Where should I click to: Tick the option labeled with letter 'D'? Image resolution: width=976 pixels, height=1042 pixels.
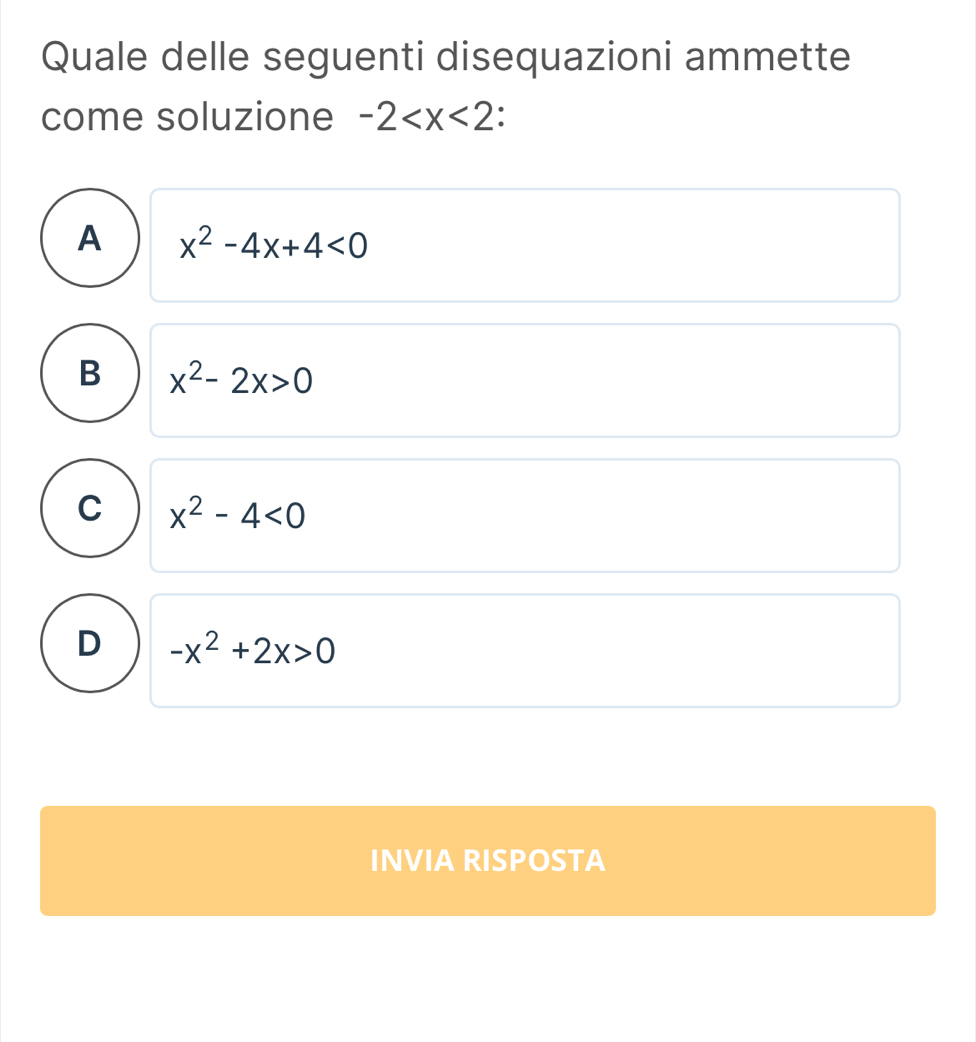point(91,643)
